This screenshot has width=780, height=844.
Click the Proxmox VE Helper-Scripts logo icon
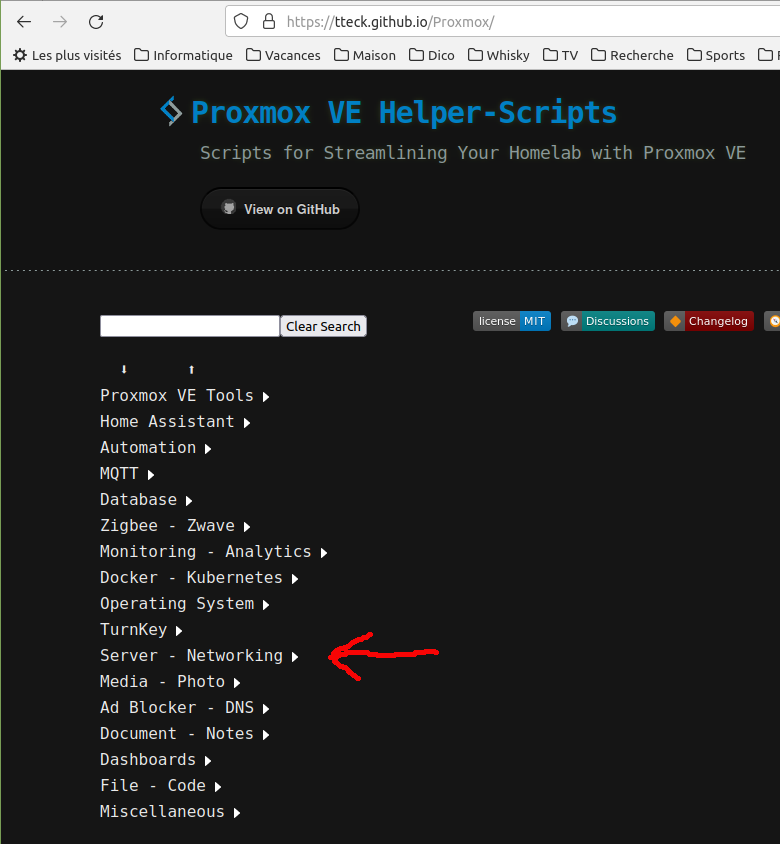click(x=171, y=111)
